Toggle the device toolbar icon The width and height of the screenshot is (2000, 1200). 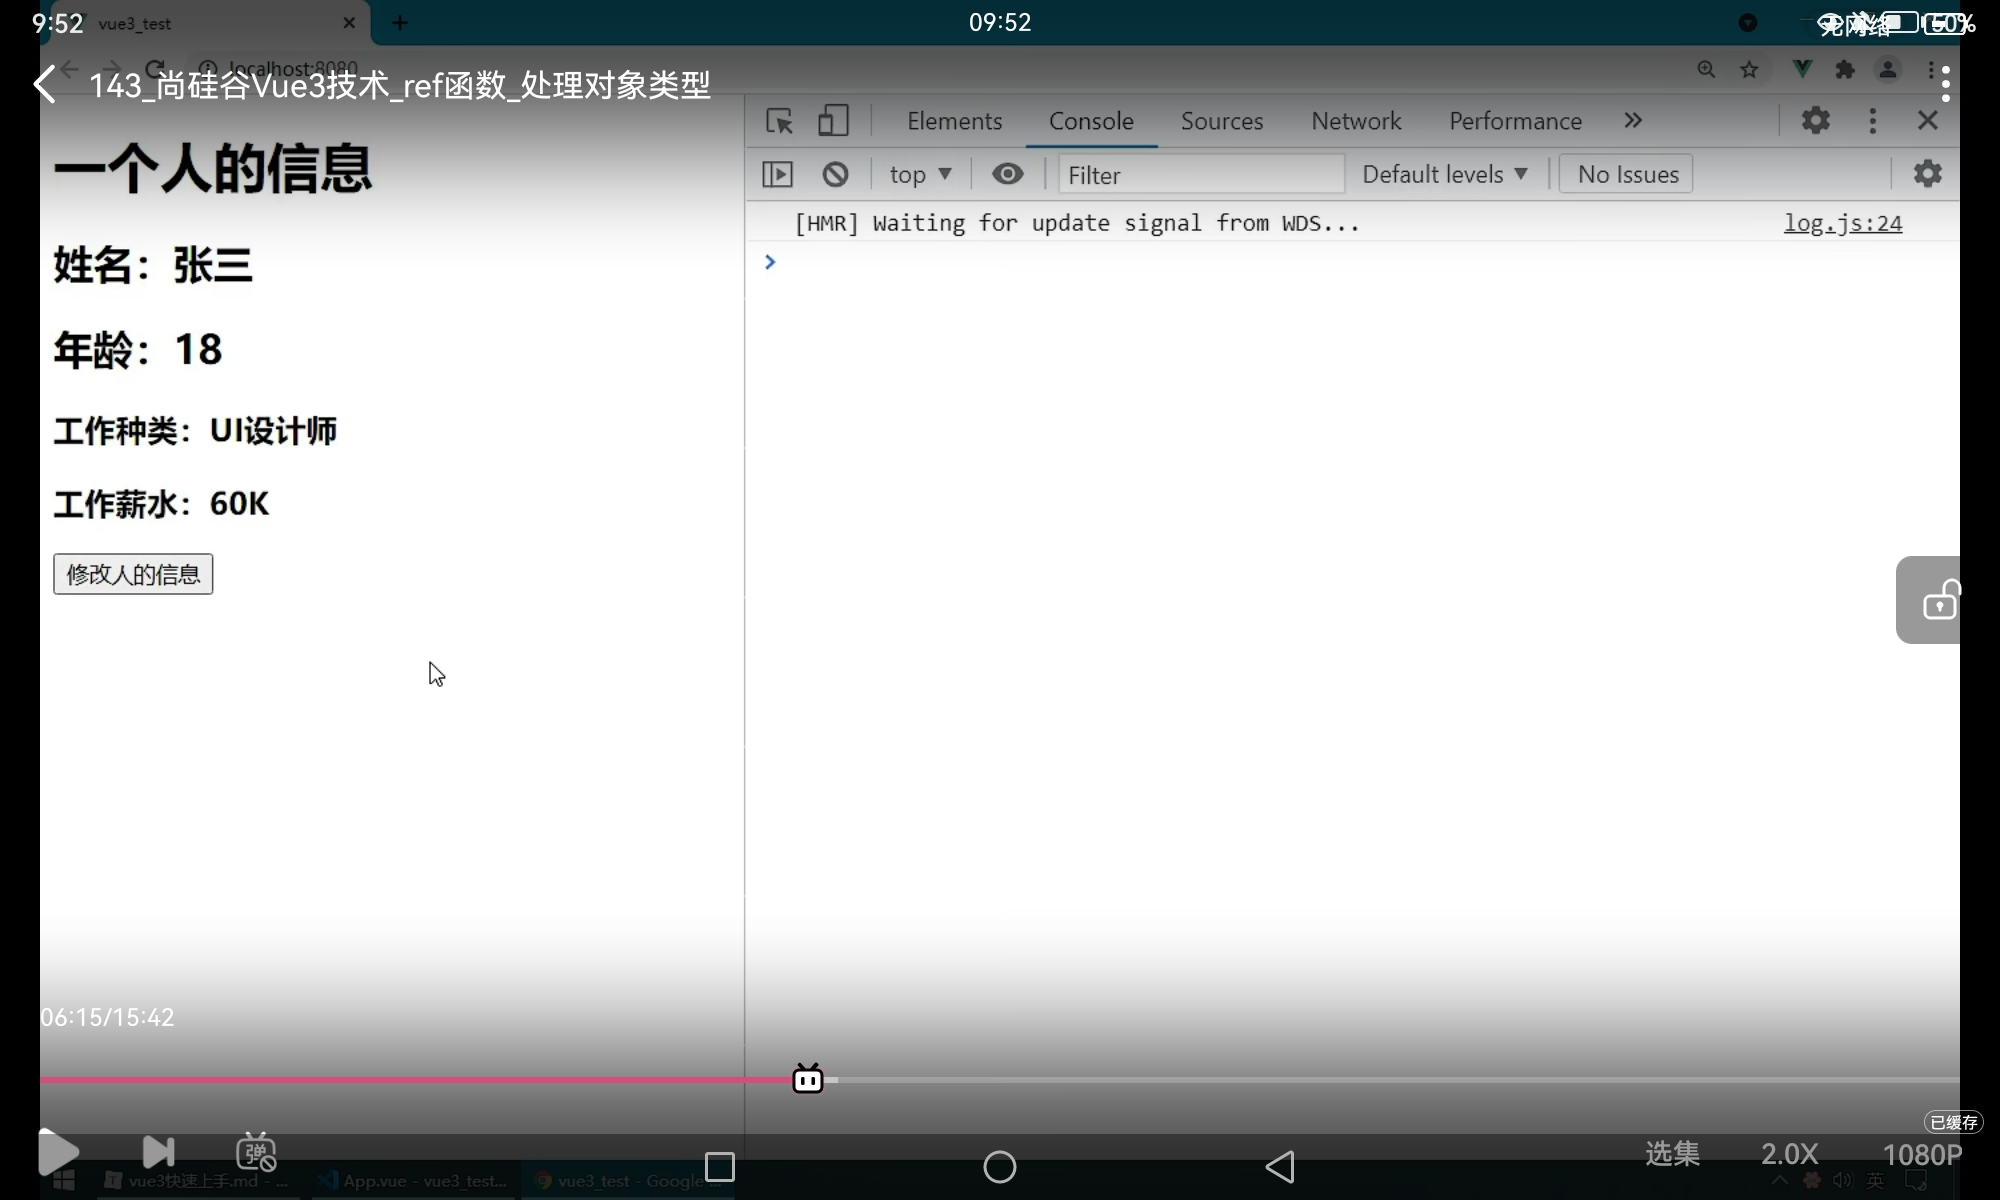832,121
